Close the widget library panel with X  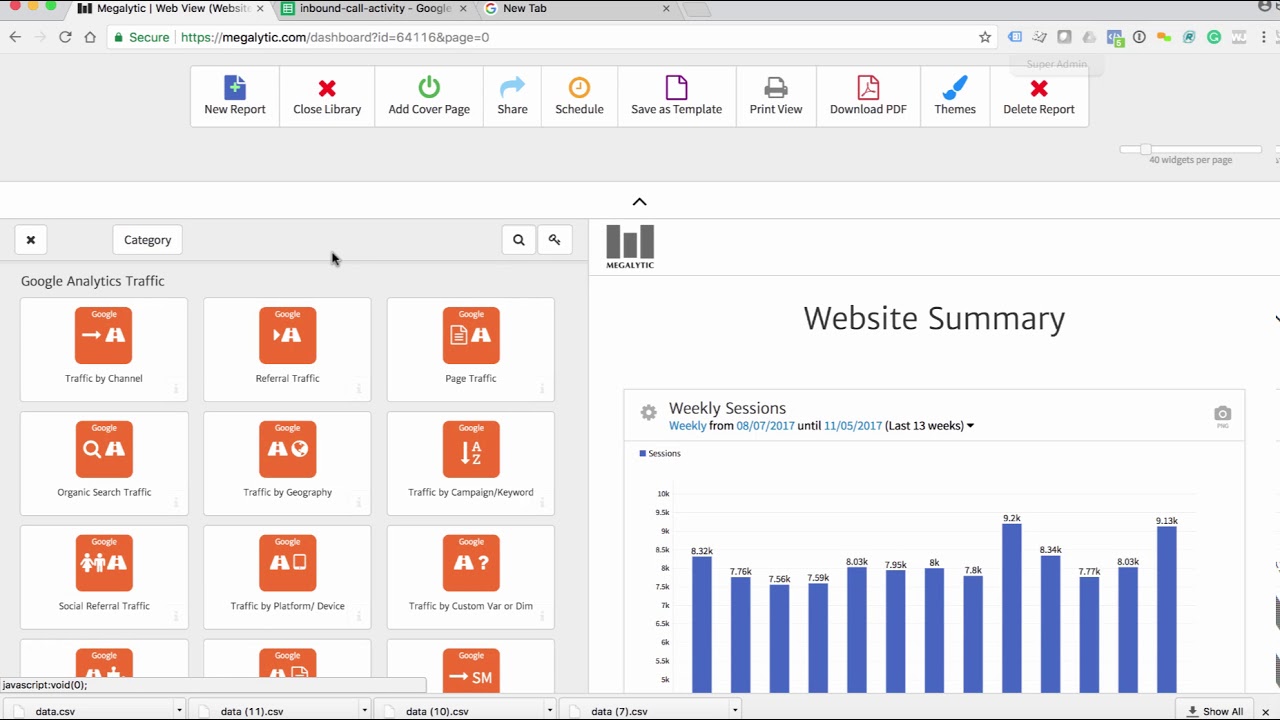31,240
